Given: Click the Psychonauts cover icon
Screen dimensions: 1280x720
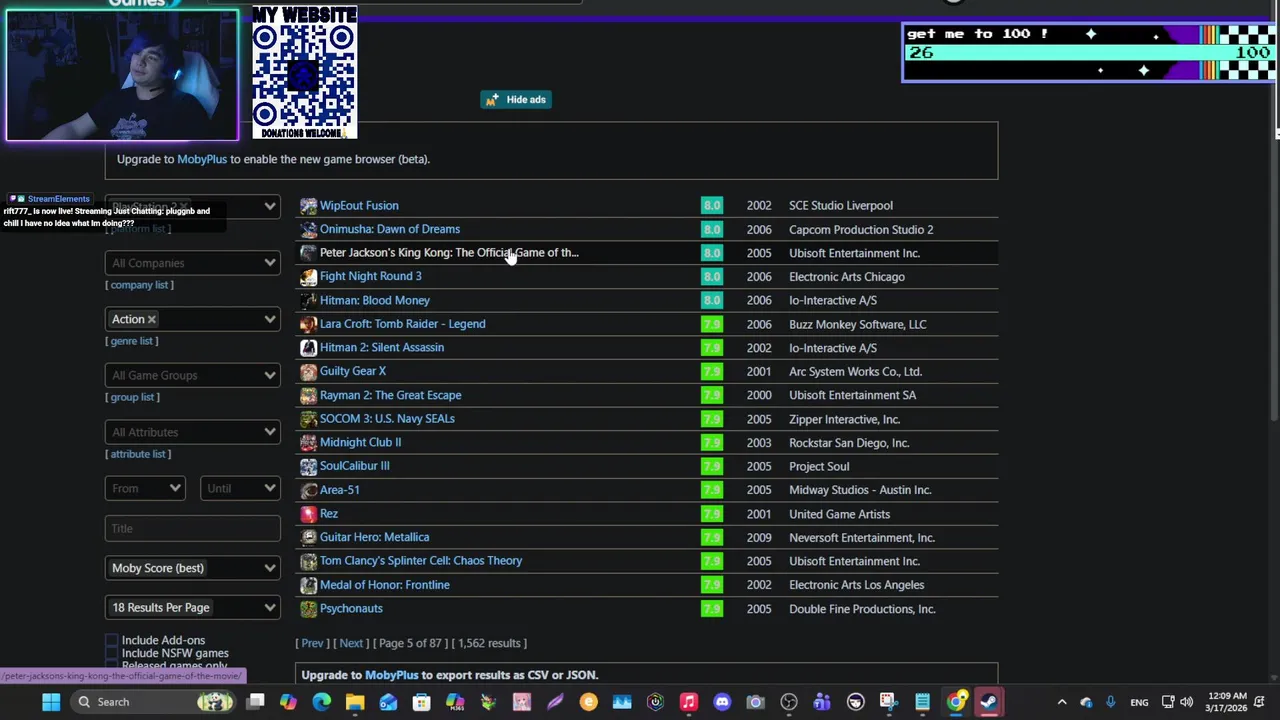Looking at the screenshot, I should click(x=308, y=609).
